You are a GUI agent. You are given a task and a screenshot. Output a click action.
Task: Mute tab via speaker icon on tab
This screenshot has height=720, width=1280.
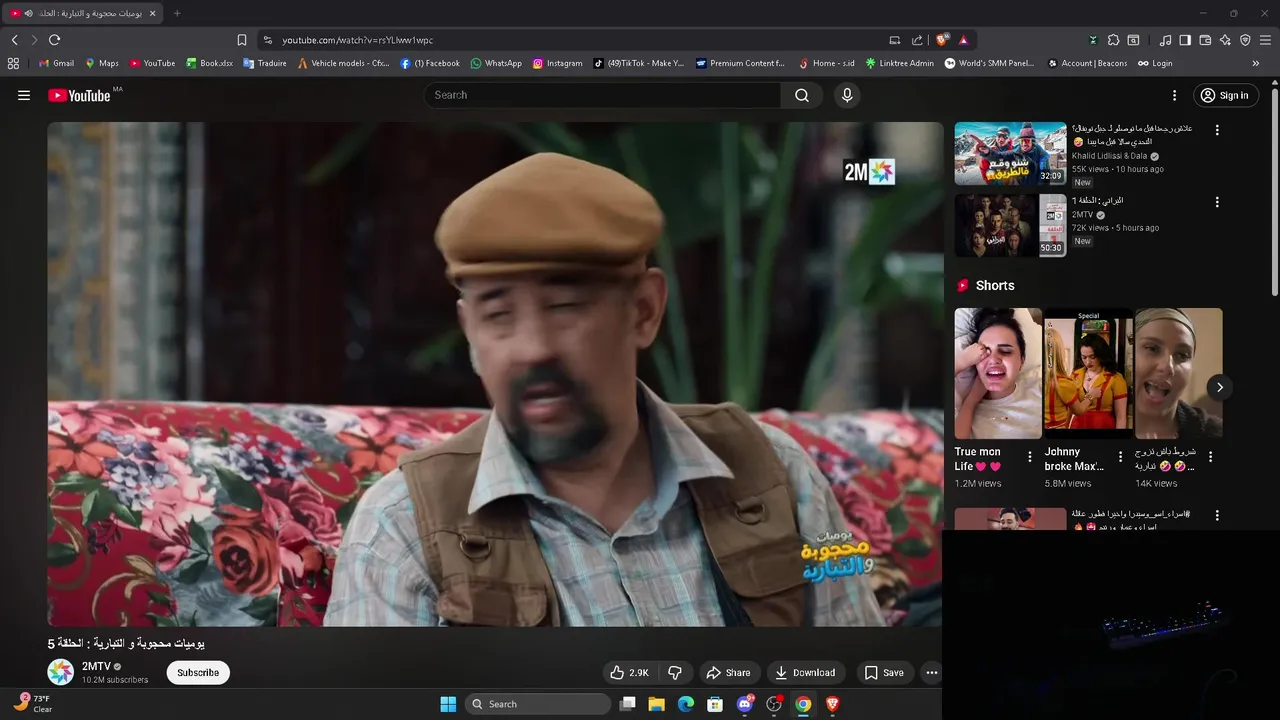point(28,13)
